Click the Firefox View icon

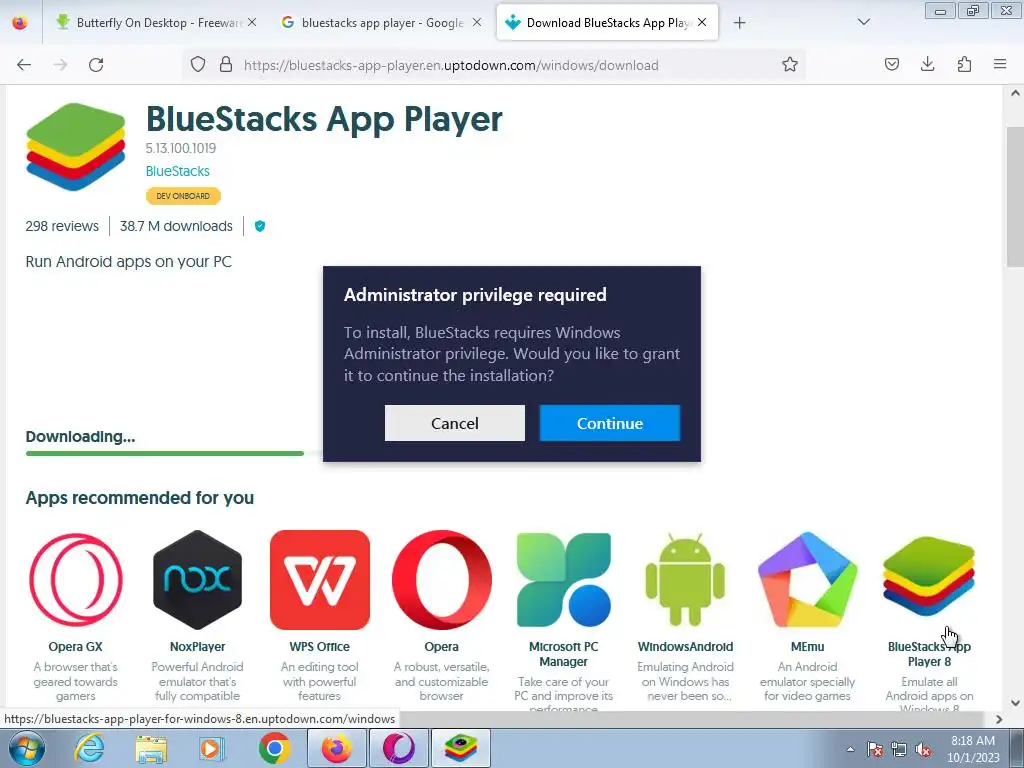point(20,23)
